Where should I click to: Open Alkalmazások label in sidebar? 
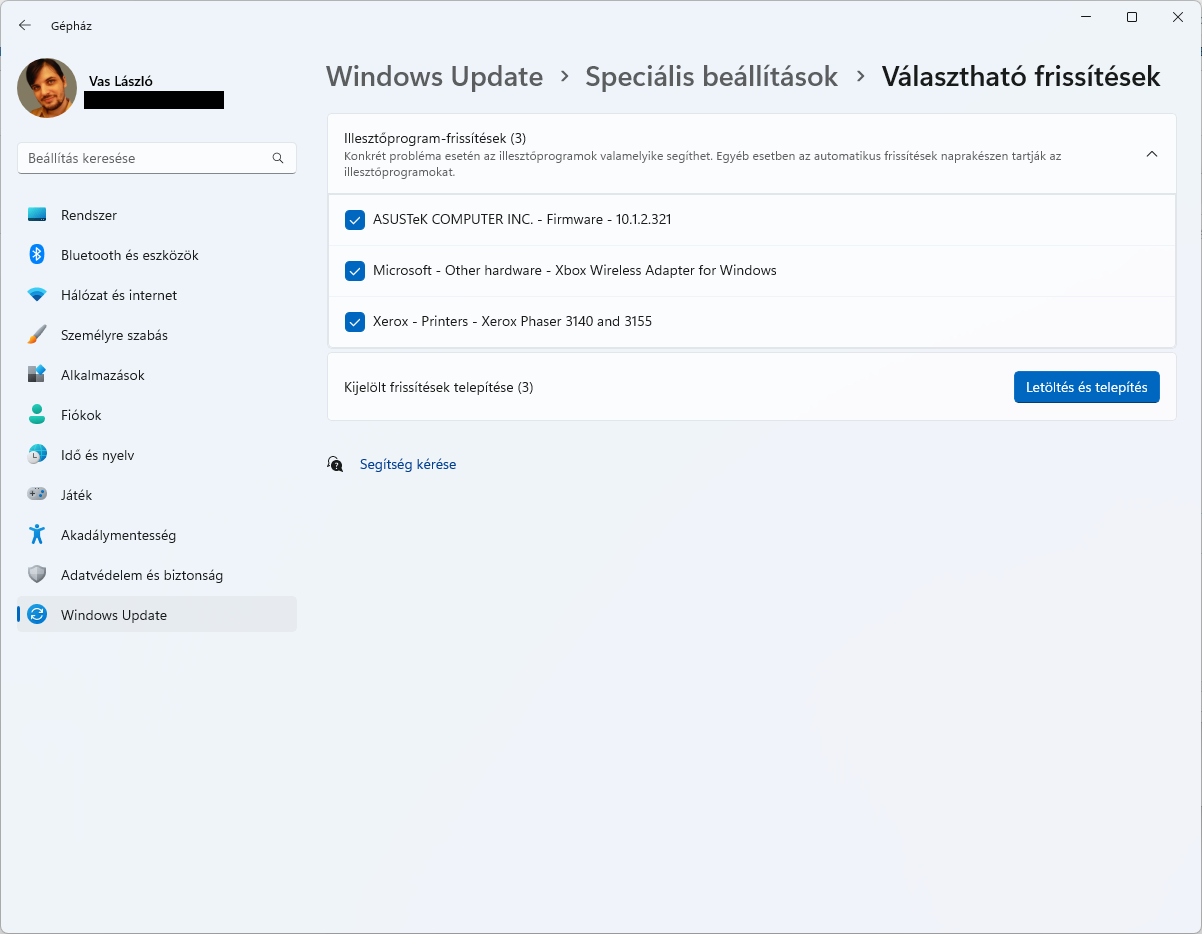[103, 375]
